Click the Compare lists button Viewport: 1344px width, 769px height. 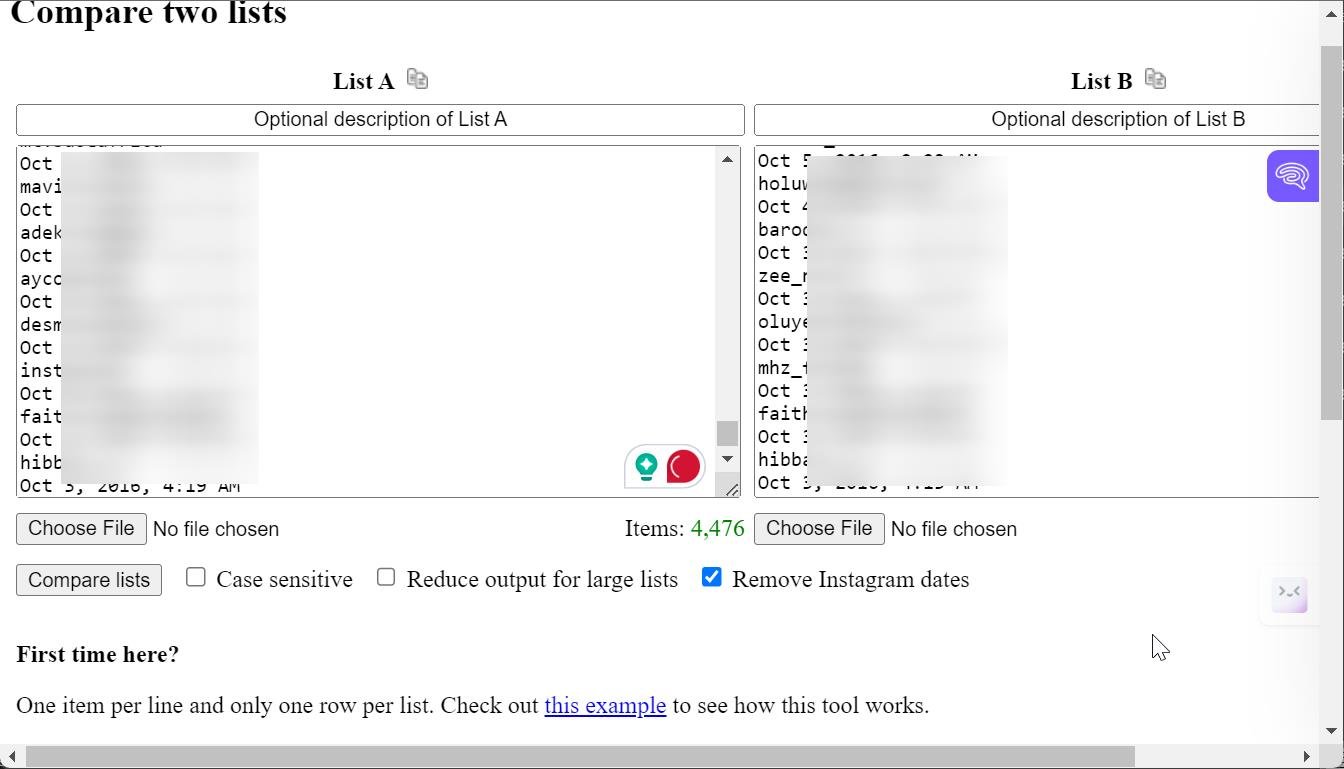(x=89, y=580)
